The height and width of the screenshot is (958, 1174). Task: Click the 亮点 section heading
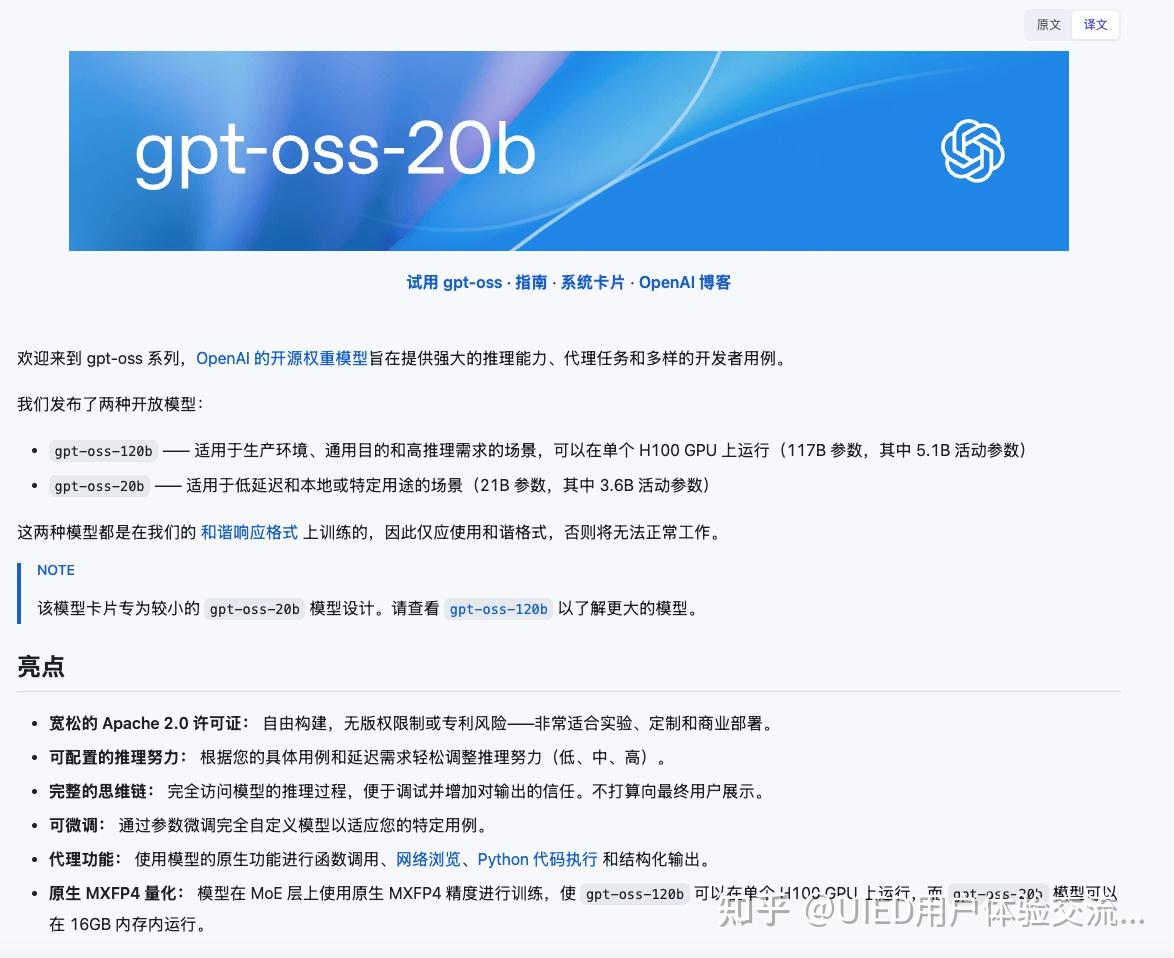click(41, 666)
